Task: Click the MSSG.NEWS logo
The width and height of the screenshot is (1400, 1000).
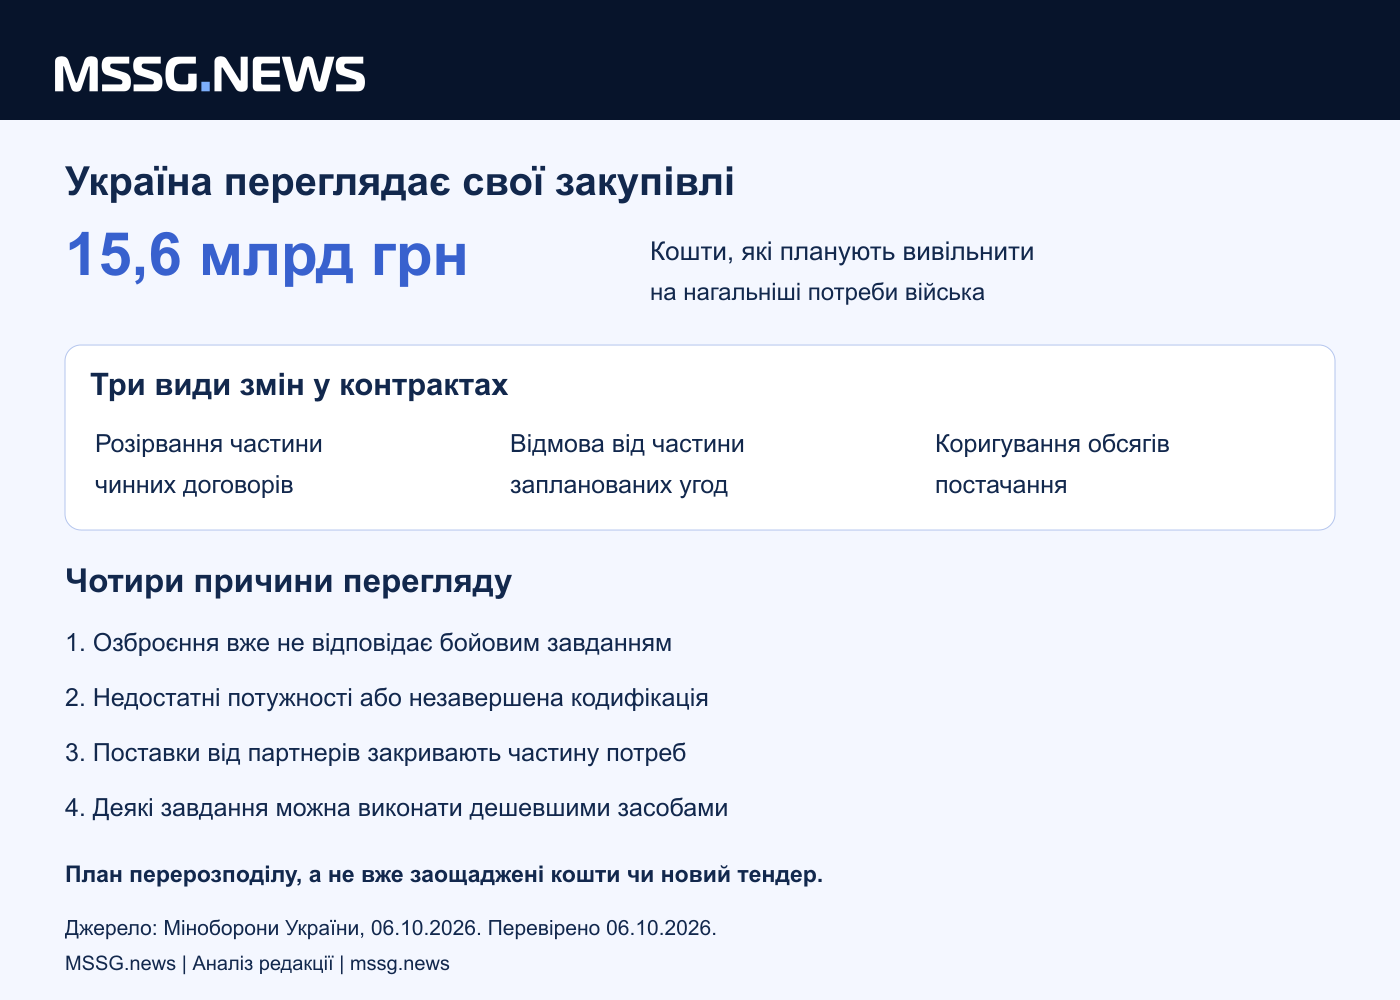Action: point(210,75)
